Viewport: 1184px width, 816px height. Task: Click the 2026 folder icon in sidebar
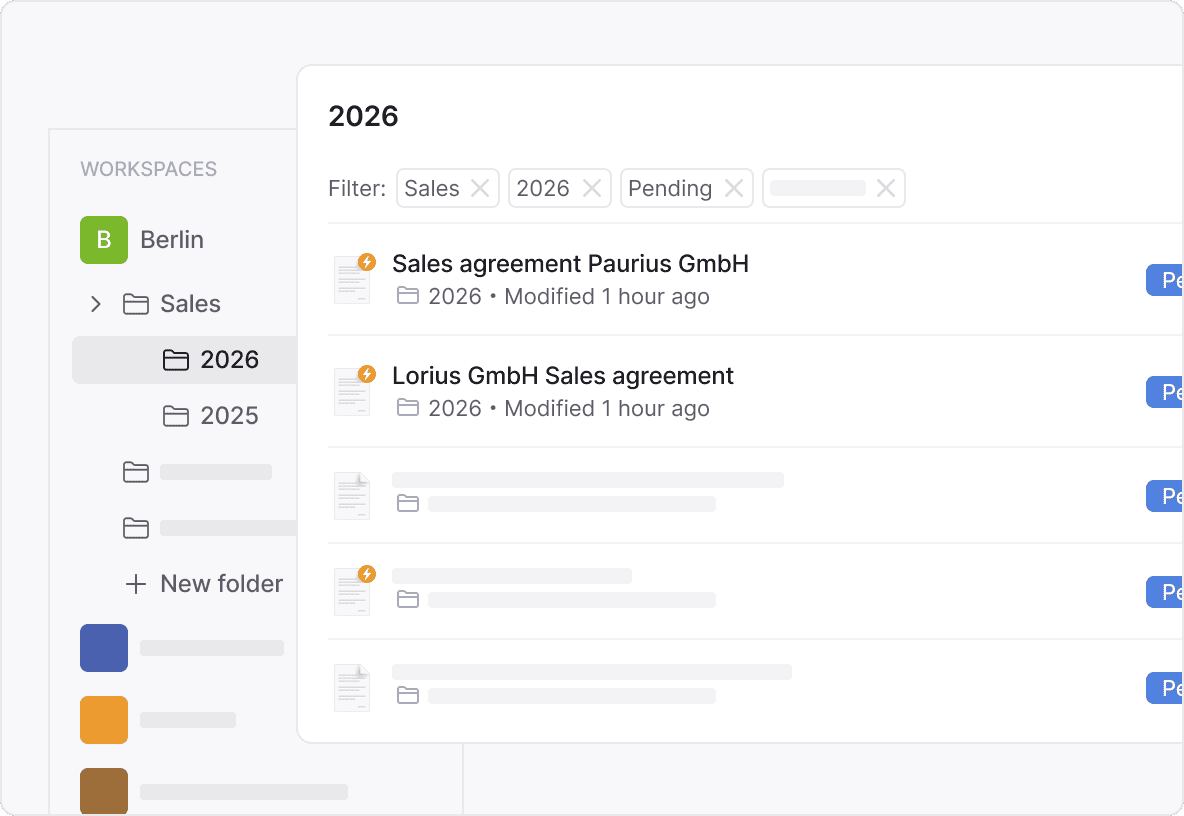pos(176,360)
